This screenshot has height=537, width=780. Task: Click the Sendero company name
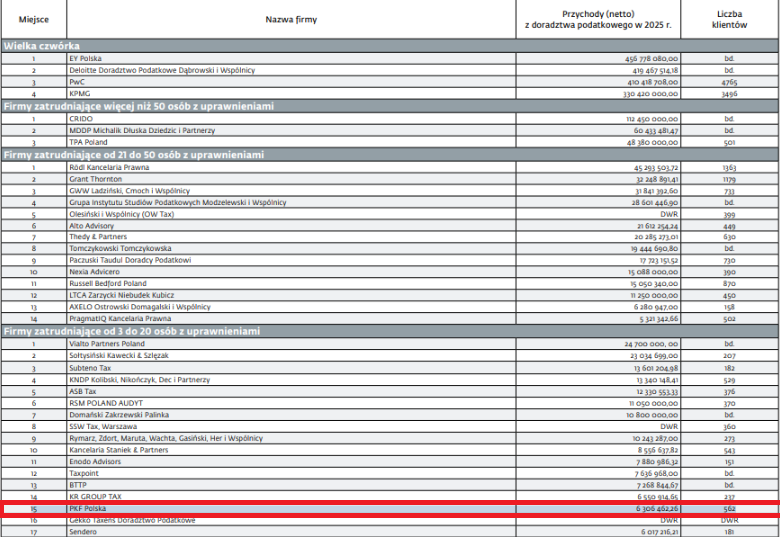[x=83, y=532]
